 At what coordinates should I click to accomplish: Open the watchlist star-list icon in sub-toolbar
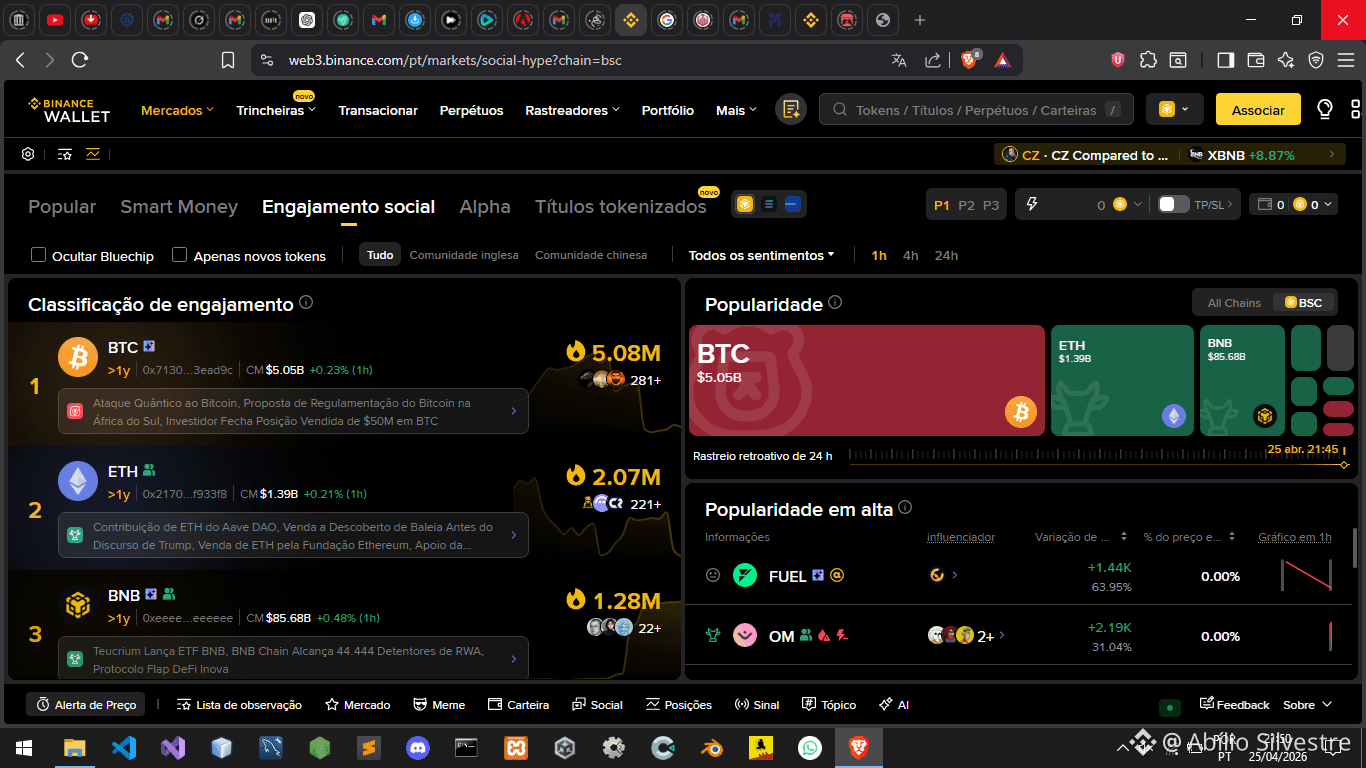pyautogui.click(x=65, y=154)
